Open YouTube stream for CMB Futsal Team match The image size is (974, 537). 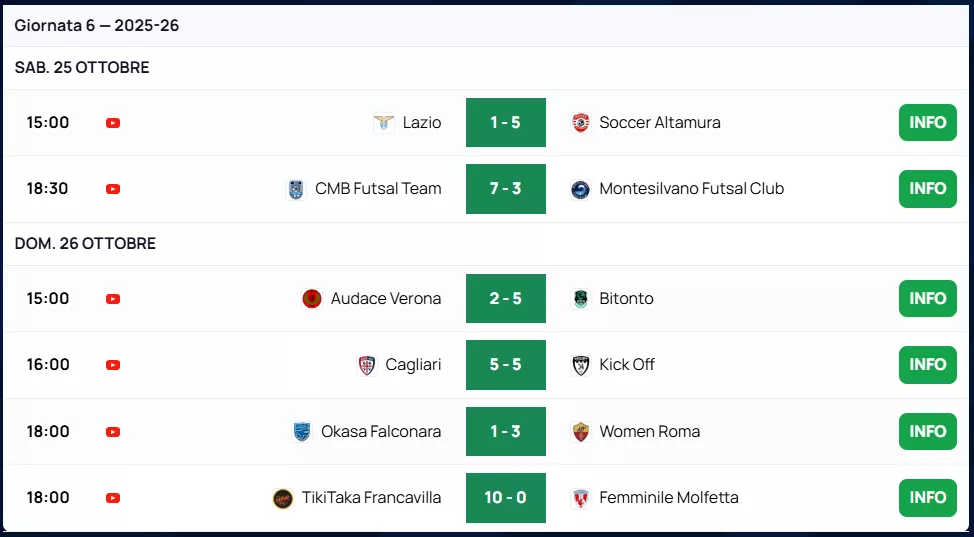[x=113, y=189]
